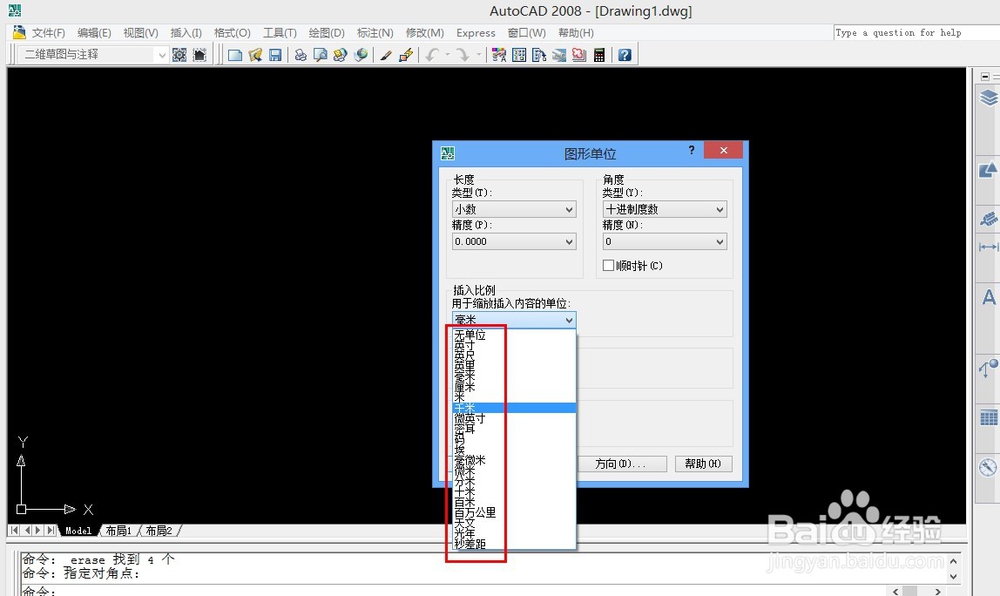Click the 帮助(H) button in dialog
1000x596 pixels.
pyautogui.click(x=703, y=463)
